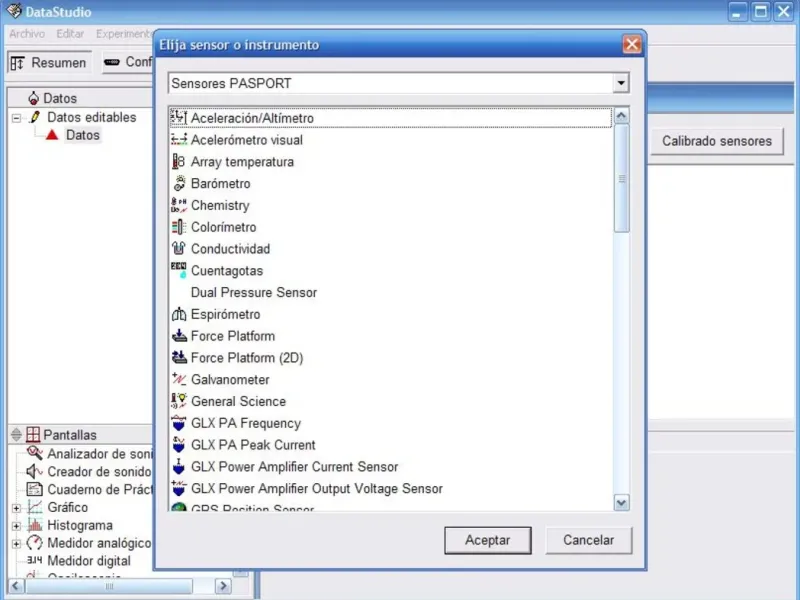Select the Force Platform list icon
Image resolution: width=800 pixels, height=600 pixels.
click(x=179, y=336)
